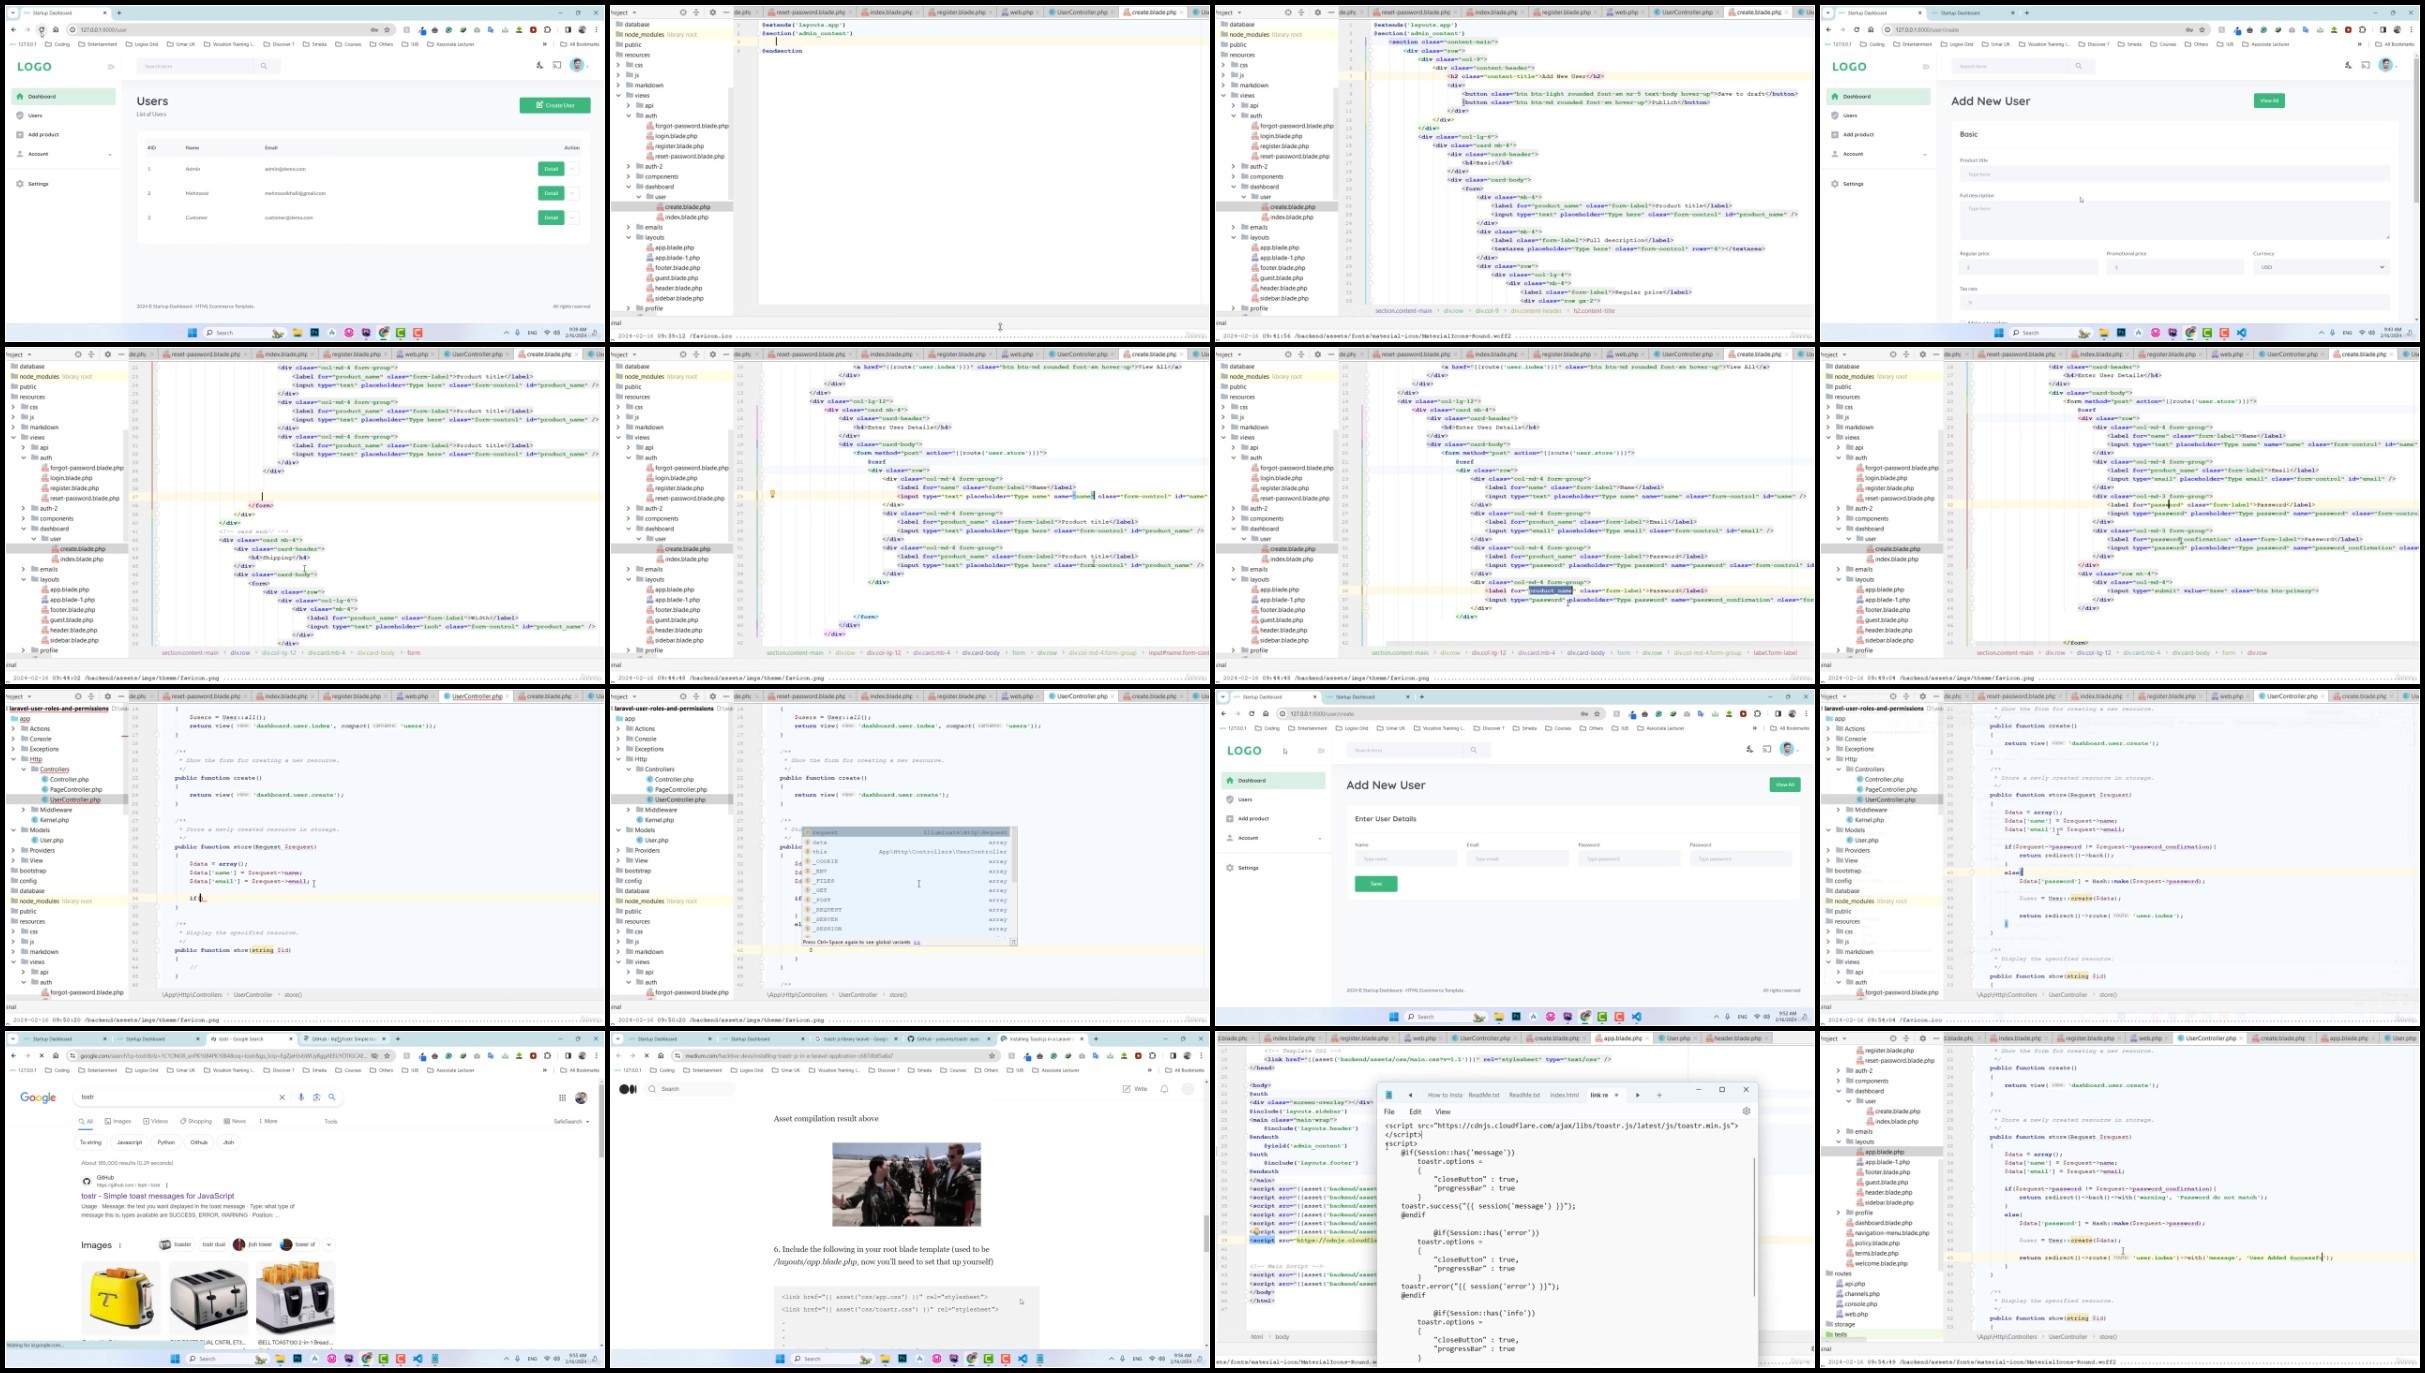This screenshot has width=2425, height=1373.
Task: Toggle dark mode moon on 'Enter User Details' page
Action: click(1749, 749)
